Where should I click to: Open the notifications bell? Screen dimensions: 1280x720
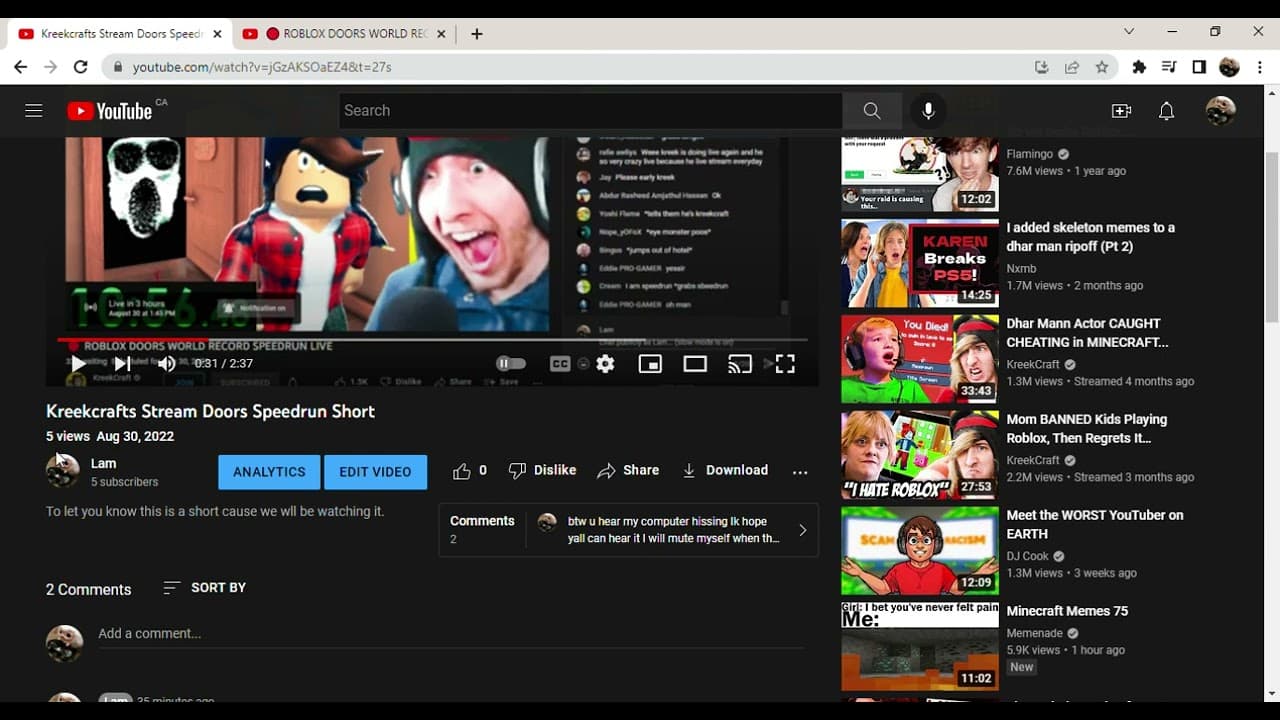click(1166, 111)
